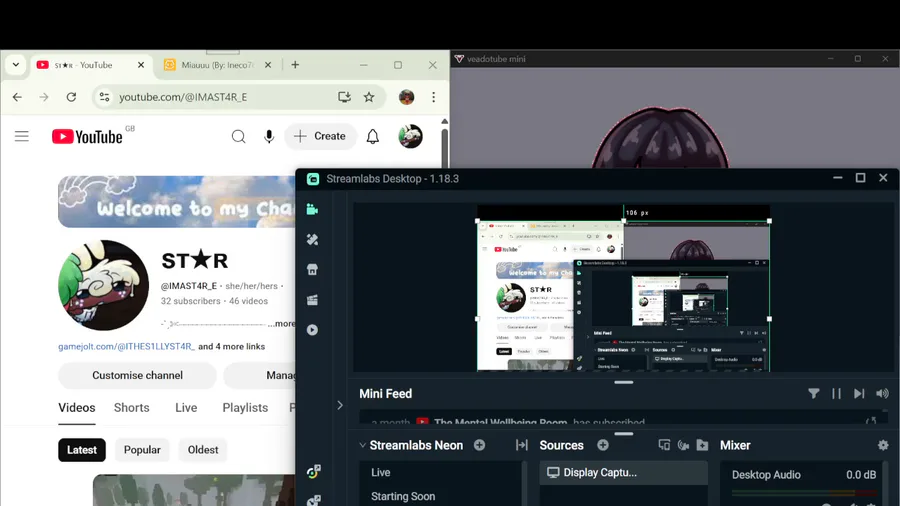Open the YouTube guide hamburger menu
Image resolution: width=900 pixels, height=506 pixels.
(x=22, y=136)
